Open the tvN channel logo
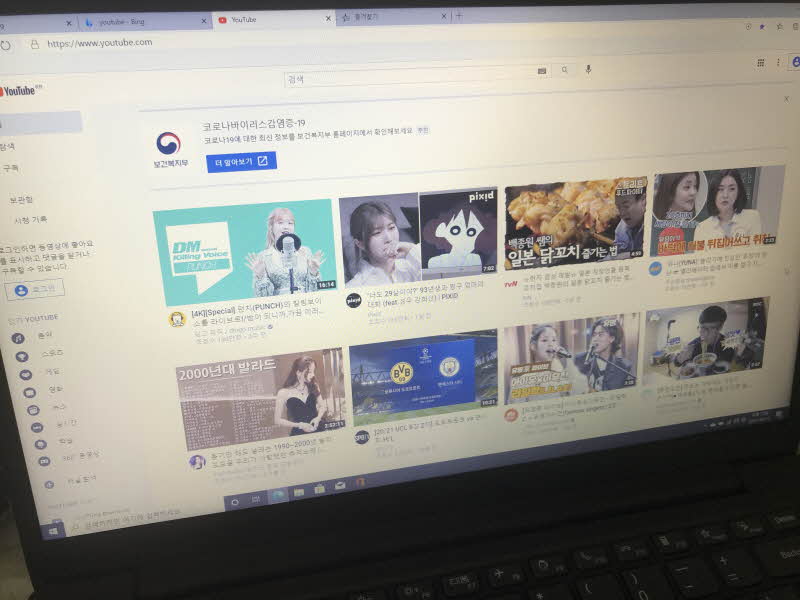 click(511, 284)
